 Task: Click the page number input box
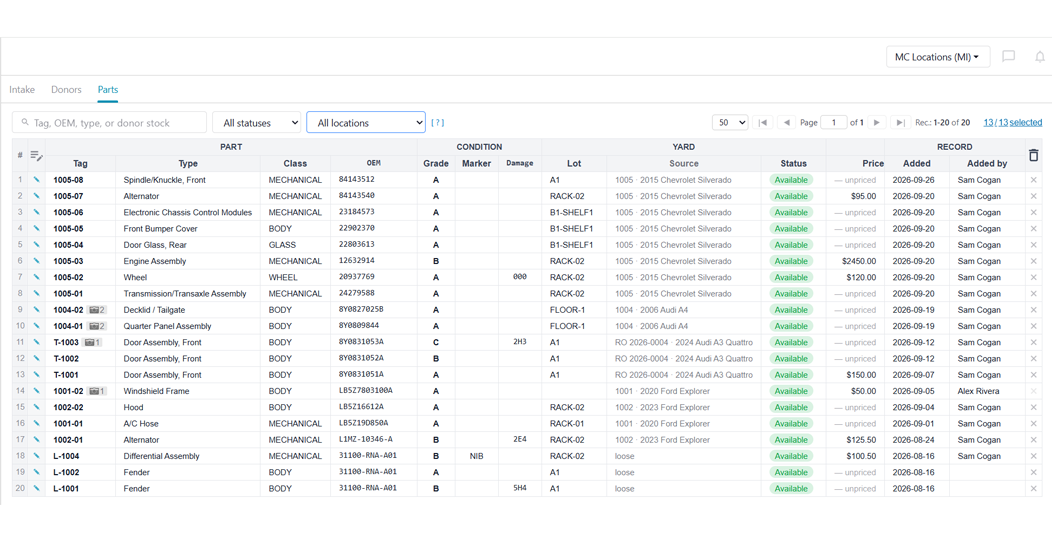834,123
